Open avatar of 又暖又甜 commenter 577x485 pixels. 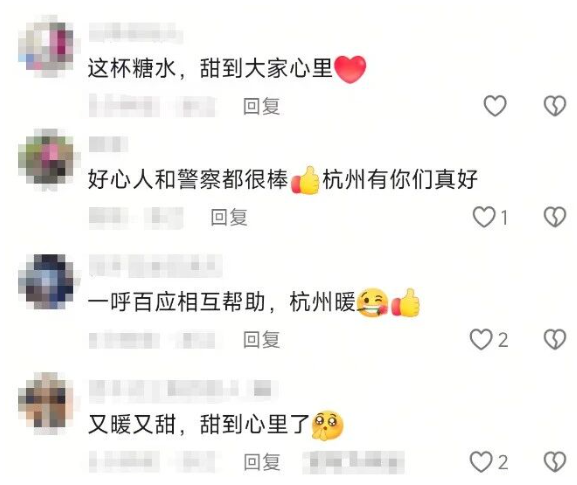[x=48, y=403]
